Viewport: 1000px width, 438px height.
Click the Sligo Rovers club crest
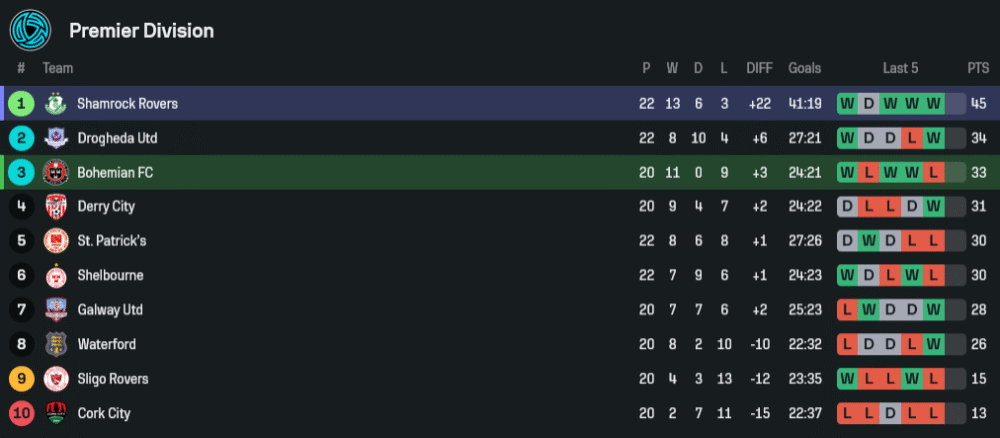(55, 379)
